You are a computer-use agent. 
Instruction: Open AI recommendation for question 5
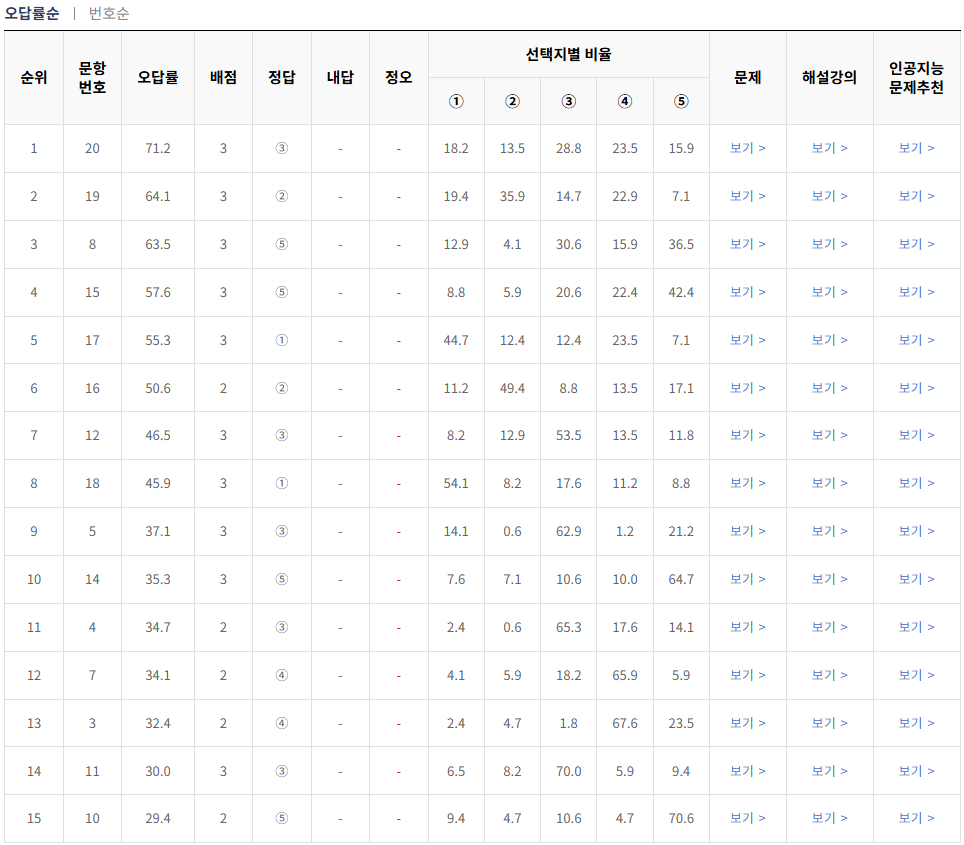pyautogui.click(x=916, y=531)
